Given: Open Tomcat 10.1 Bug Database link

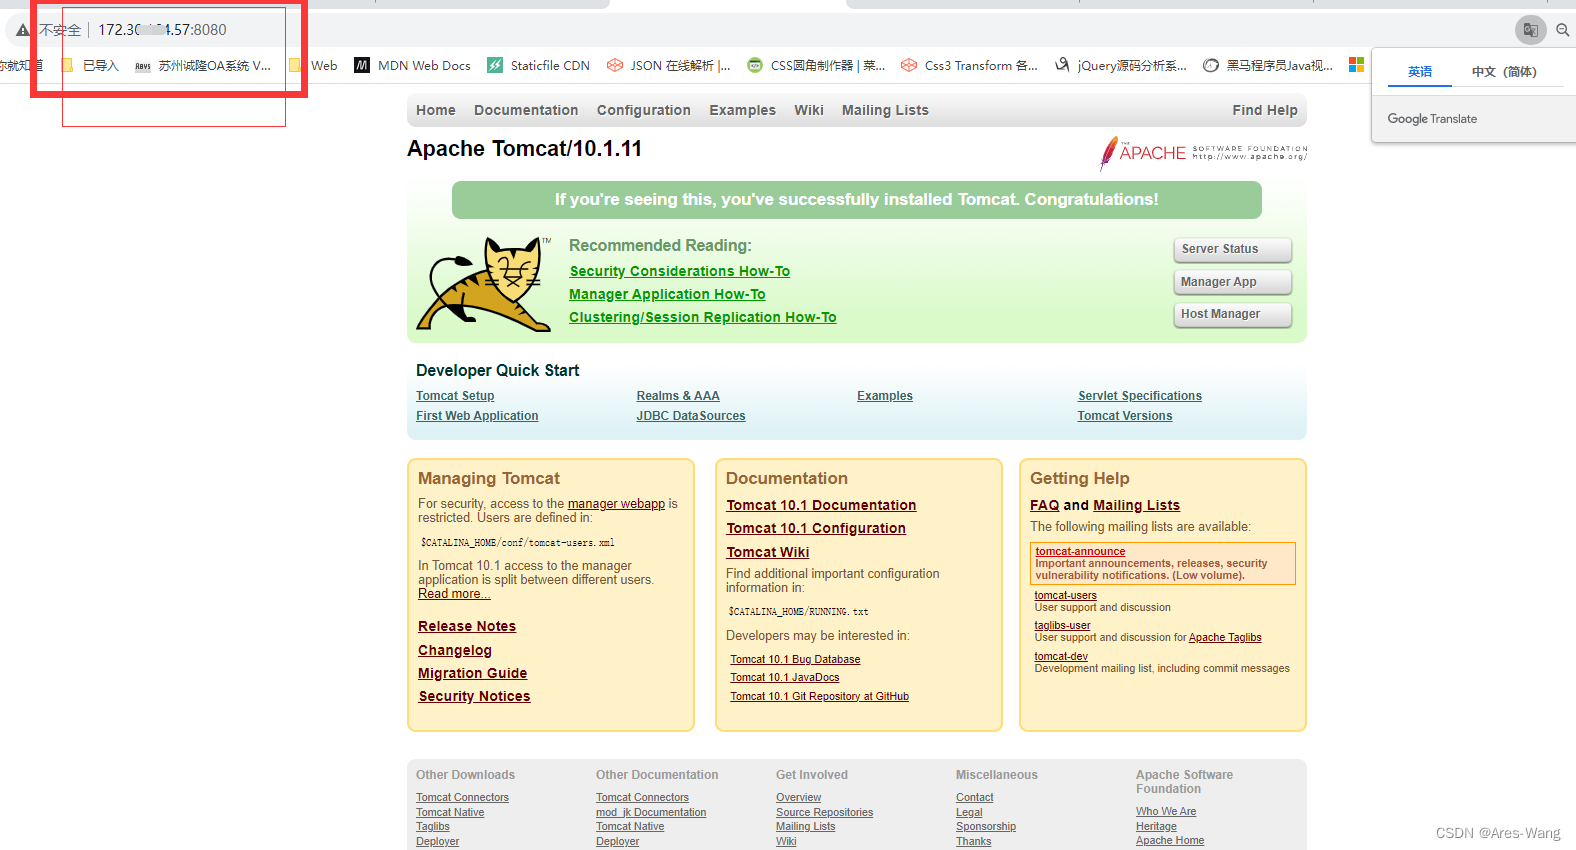Looking at the screenshot, I should [x=795, y=659].
